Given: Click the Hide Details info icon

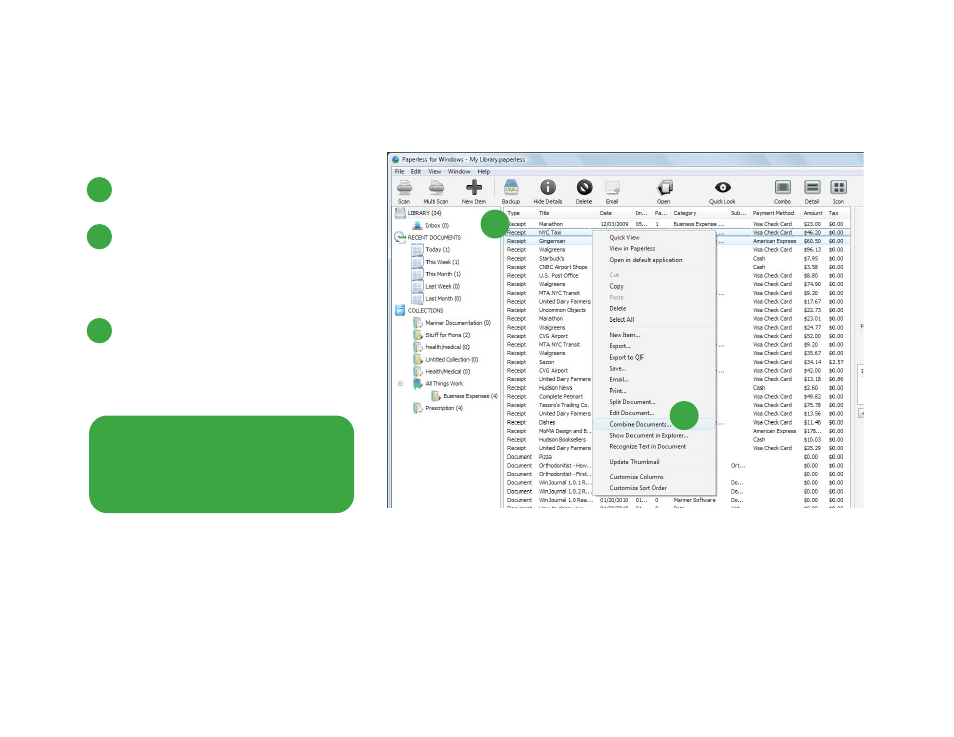Looking at the screenshot, I should (x=548, y=187).
